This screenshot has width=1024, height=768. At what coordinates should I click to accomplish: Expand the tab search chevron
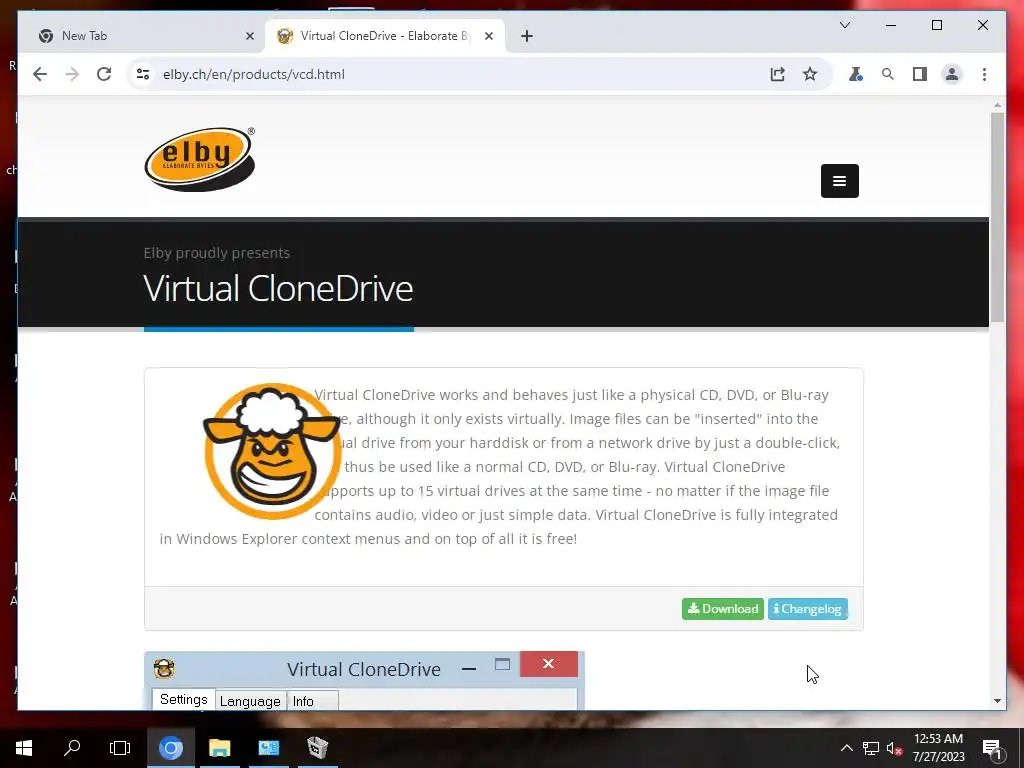click(844, 25)
